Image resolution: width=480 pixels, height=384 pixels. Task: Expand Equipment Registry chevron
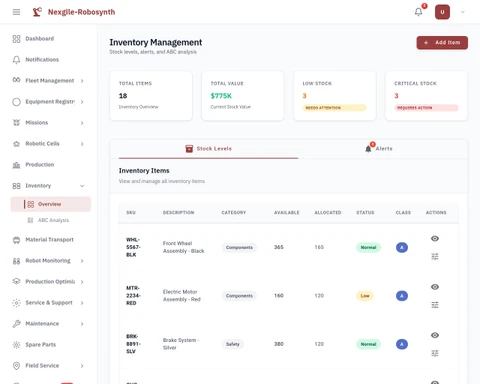point(82,102)
